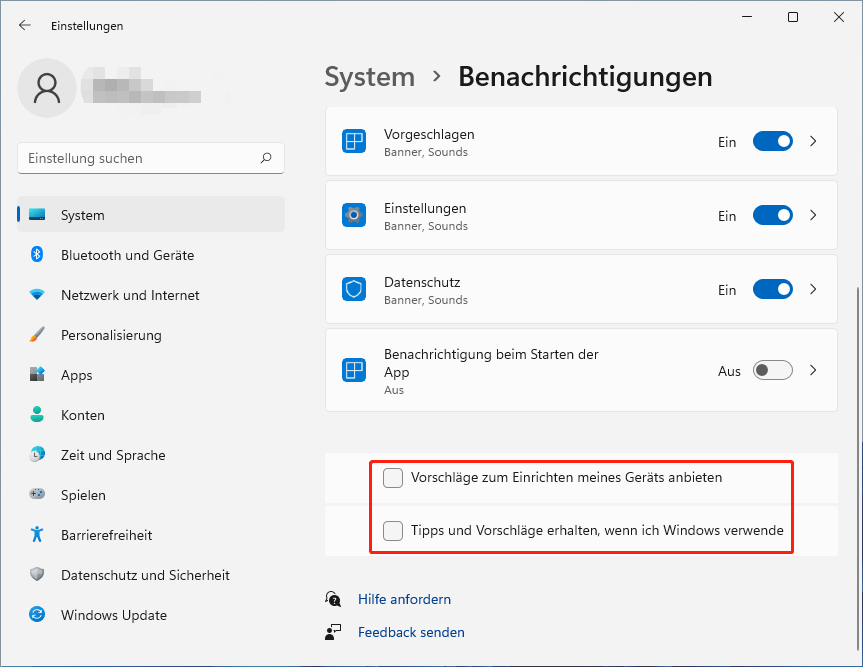Click the Datenschutz shield app icon

coord(354,289)
